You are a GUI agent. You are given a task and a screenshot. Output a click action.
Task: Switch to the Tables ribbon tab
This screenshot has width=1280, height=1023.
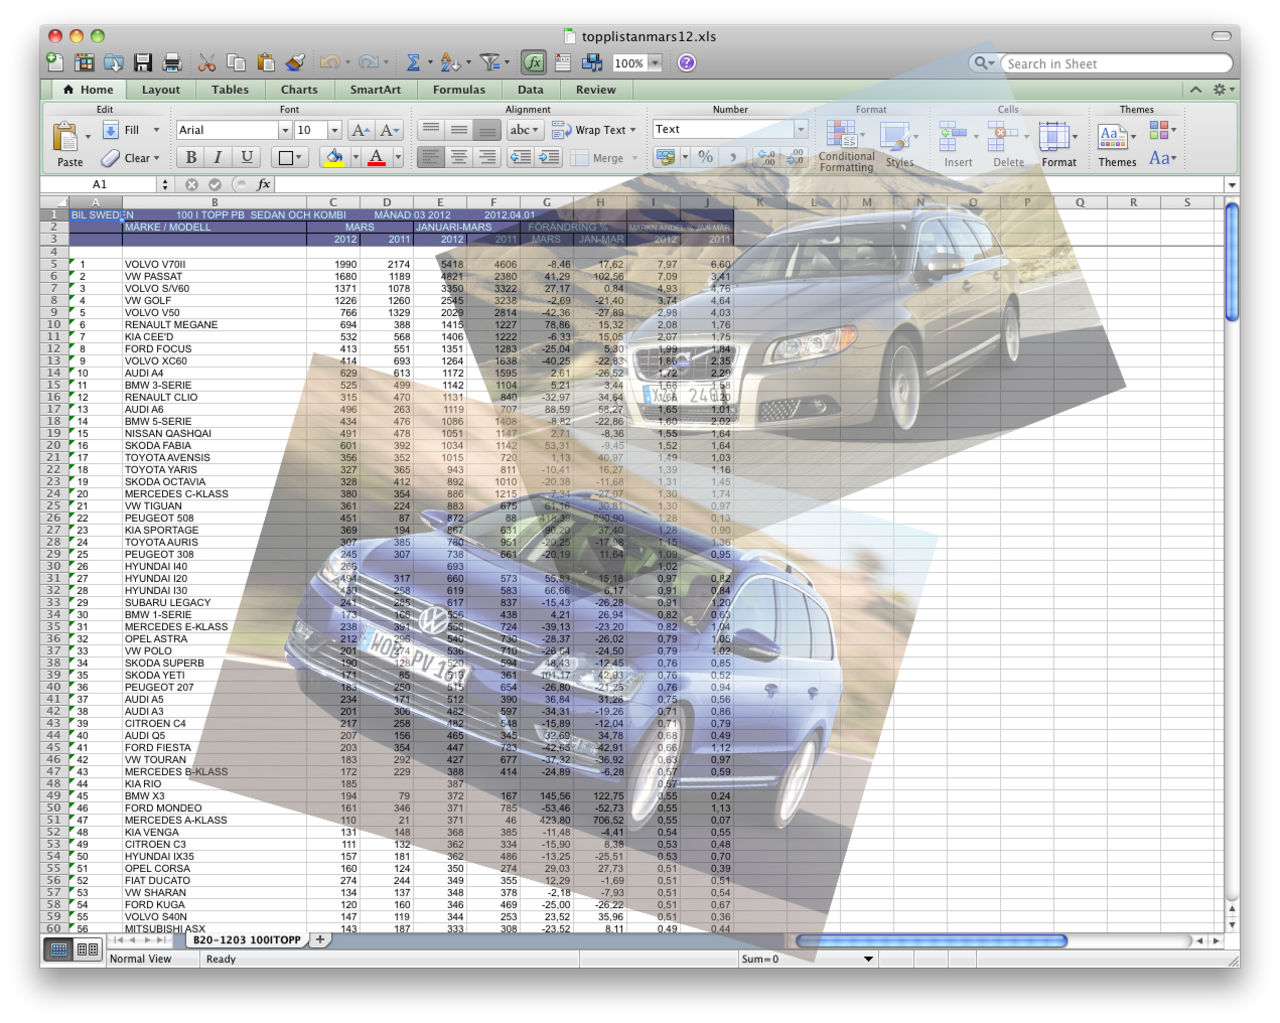(x=230, y=89)
